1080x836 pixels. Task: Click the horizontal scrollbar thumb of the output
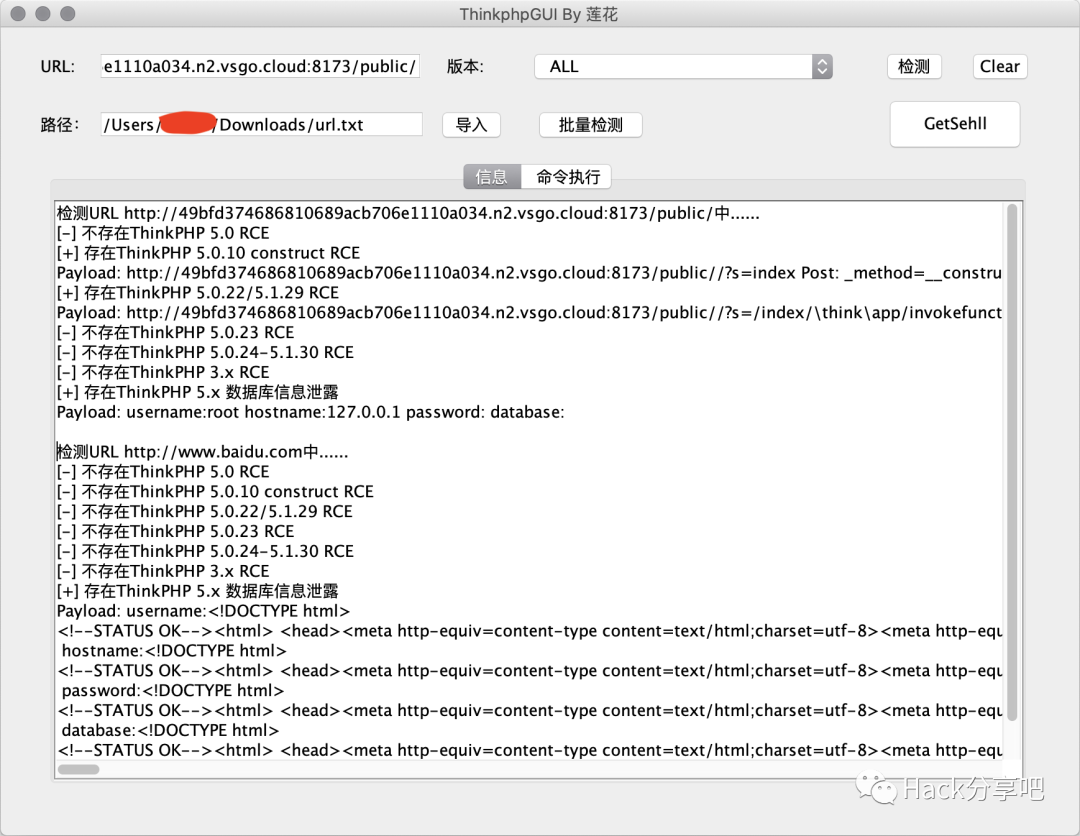click(79, 769)
